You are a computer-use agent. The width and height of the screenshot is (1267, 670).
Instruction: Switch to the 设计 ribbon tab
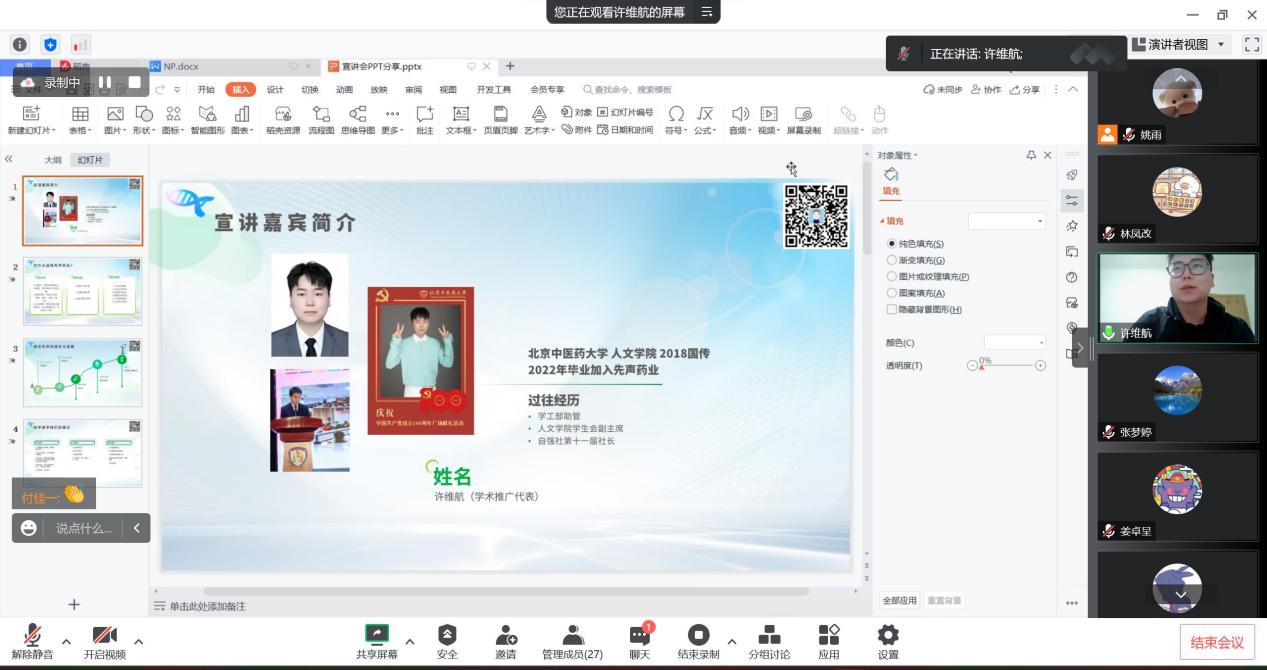(275, 90)
